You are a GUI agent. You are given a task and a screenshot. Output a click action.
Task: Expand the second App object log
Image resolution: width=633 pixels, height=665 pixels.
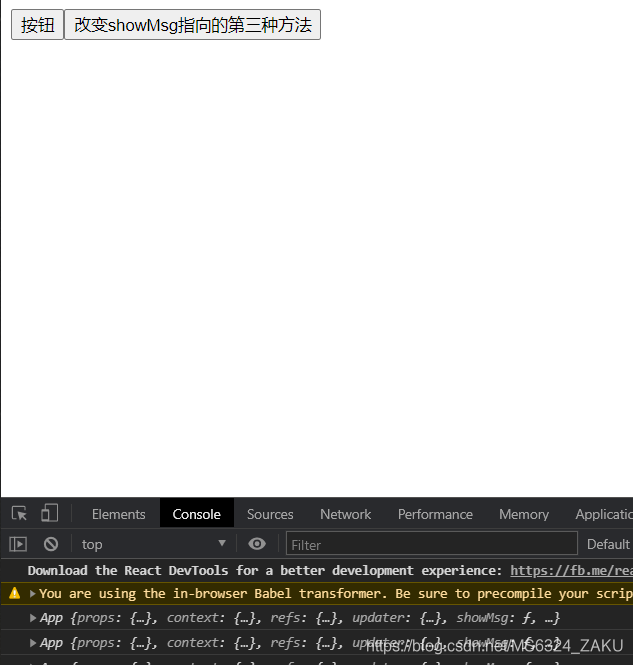pos(33,643)
